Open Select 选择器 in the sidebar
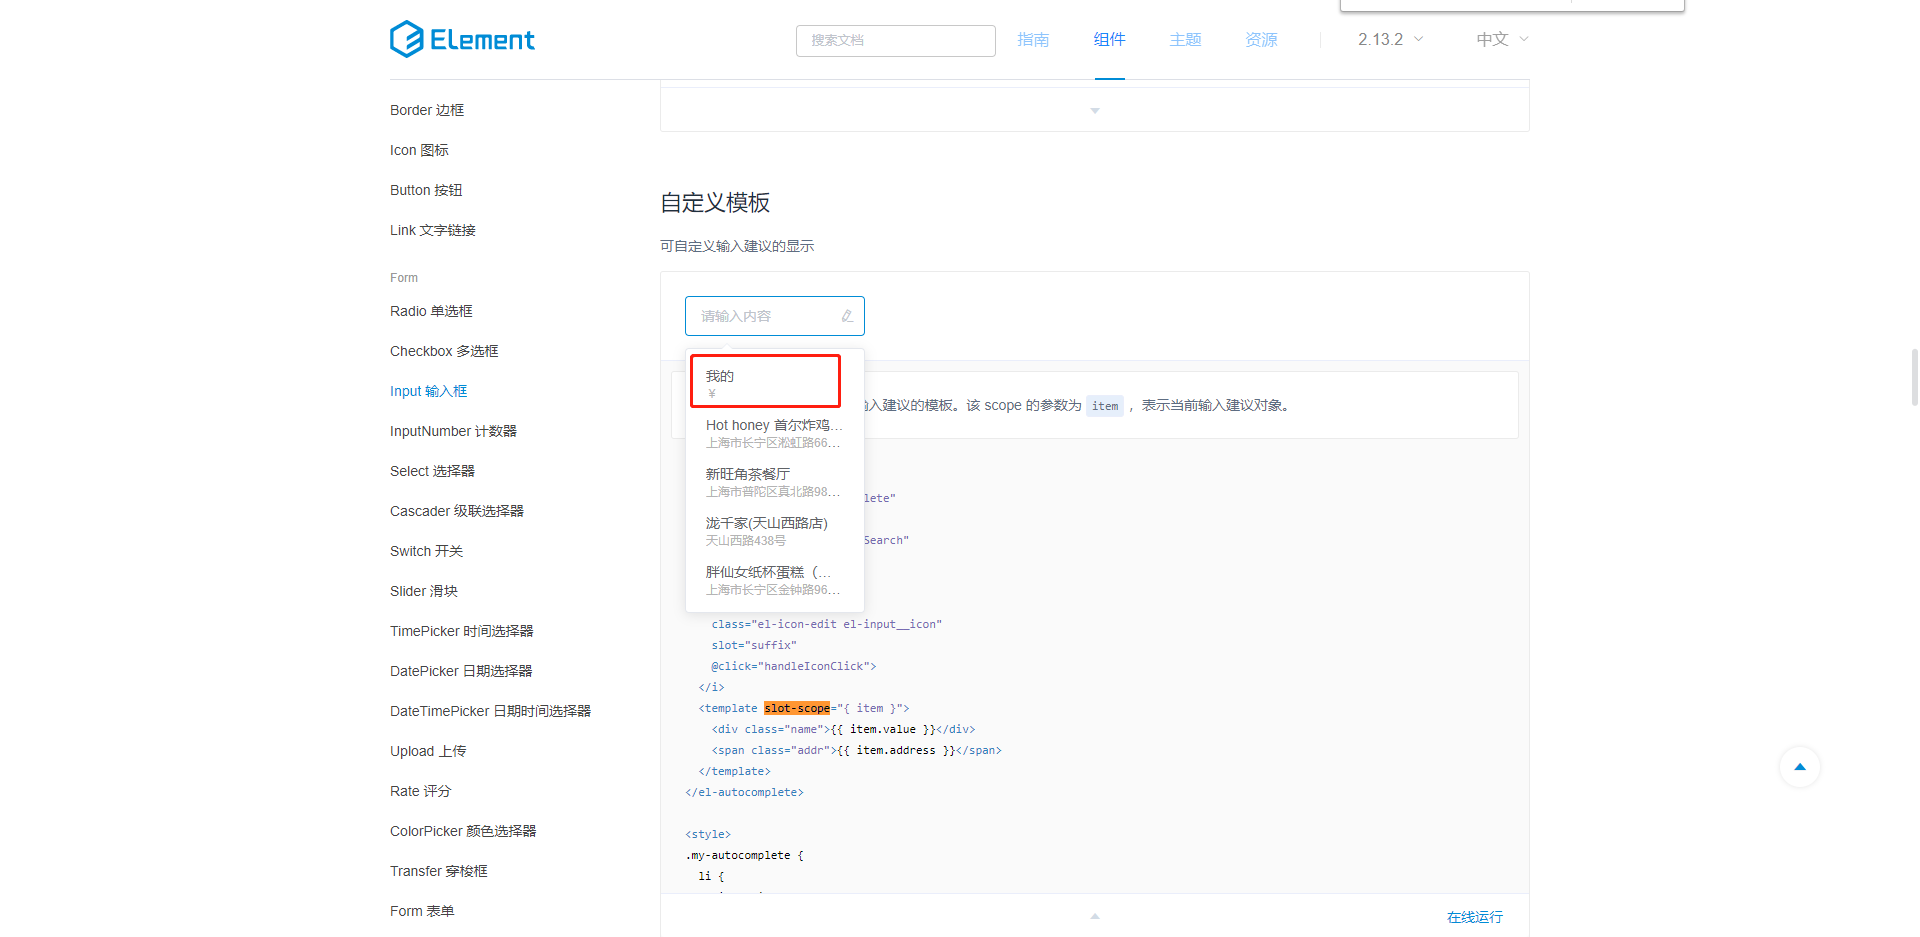Screen dimensions: 1920x937 pyautogui.click(x=432, y=471)
